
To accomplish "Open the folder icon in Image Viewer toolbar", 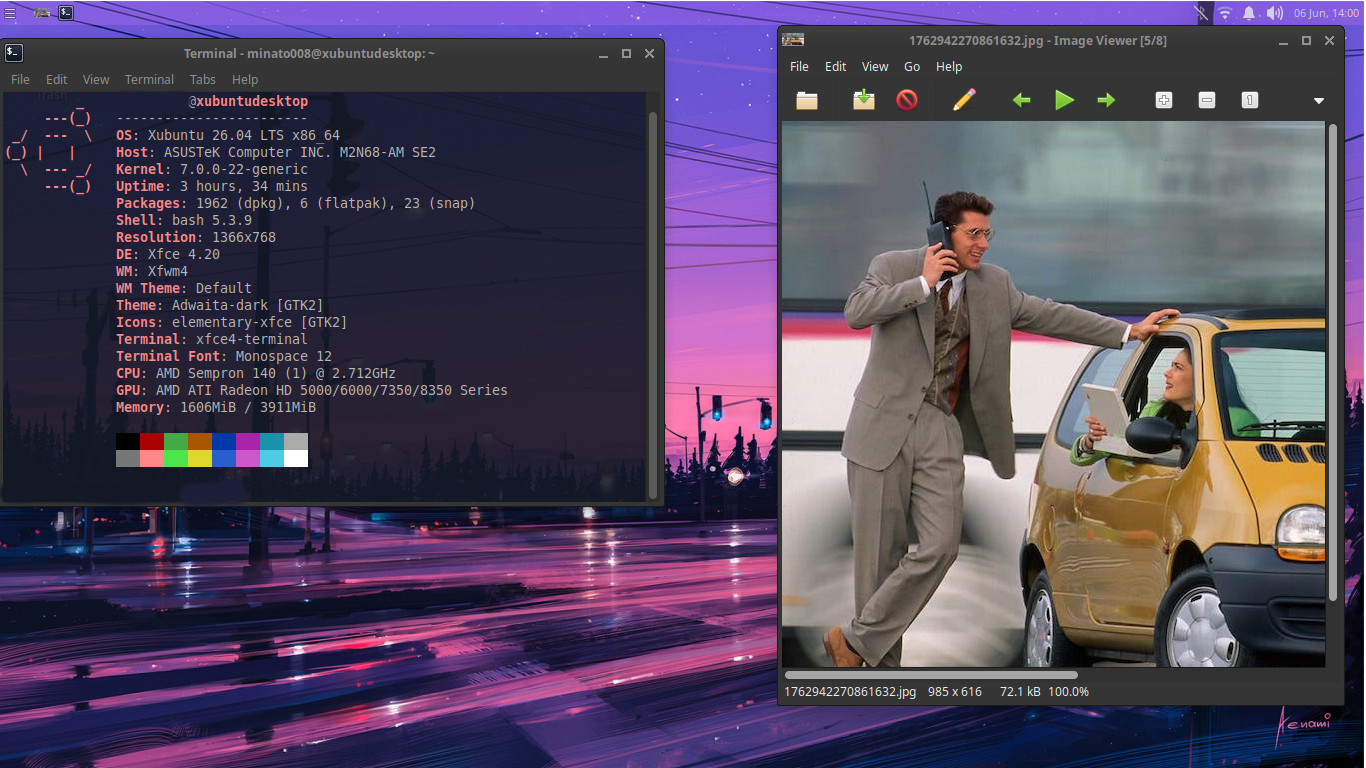I will pos(807,100).
